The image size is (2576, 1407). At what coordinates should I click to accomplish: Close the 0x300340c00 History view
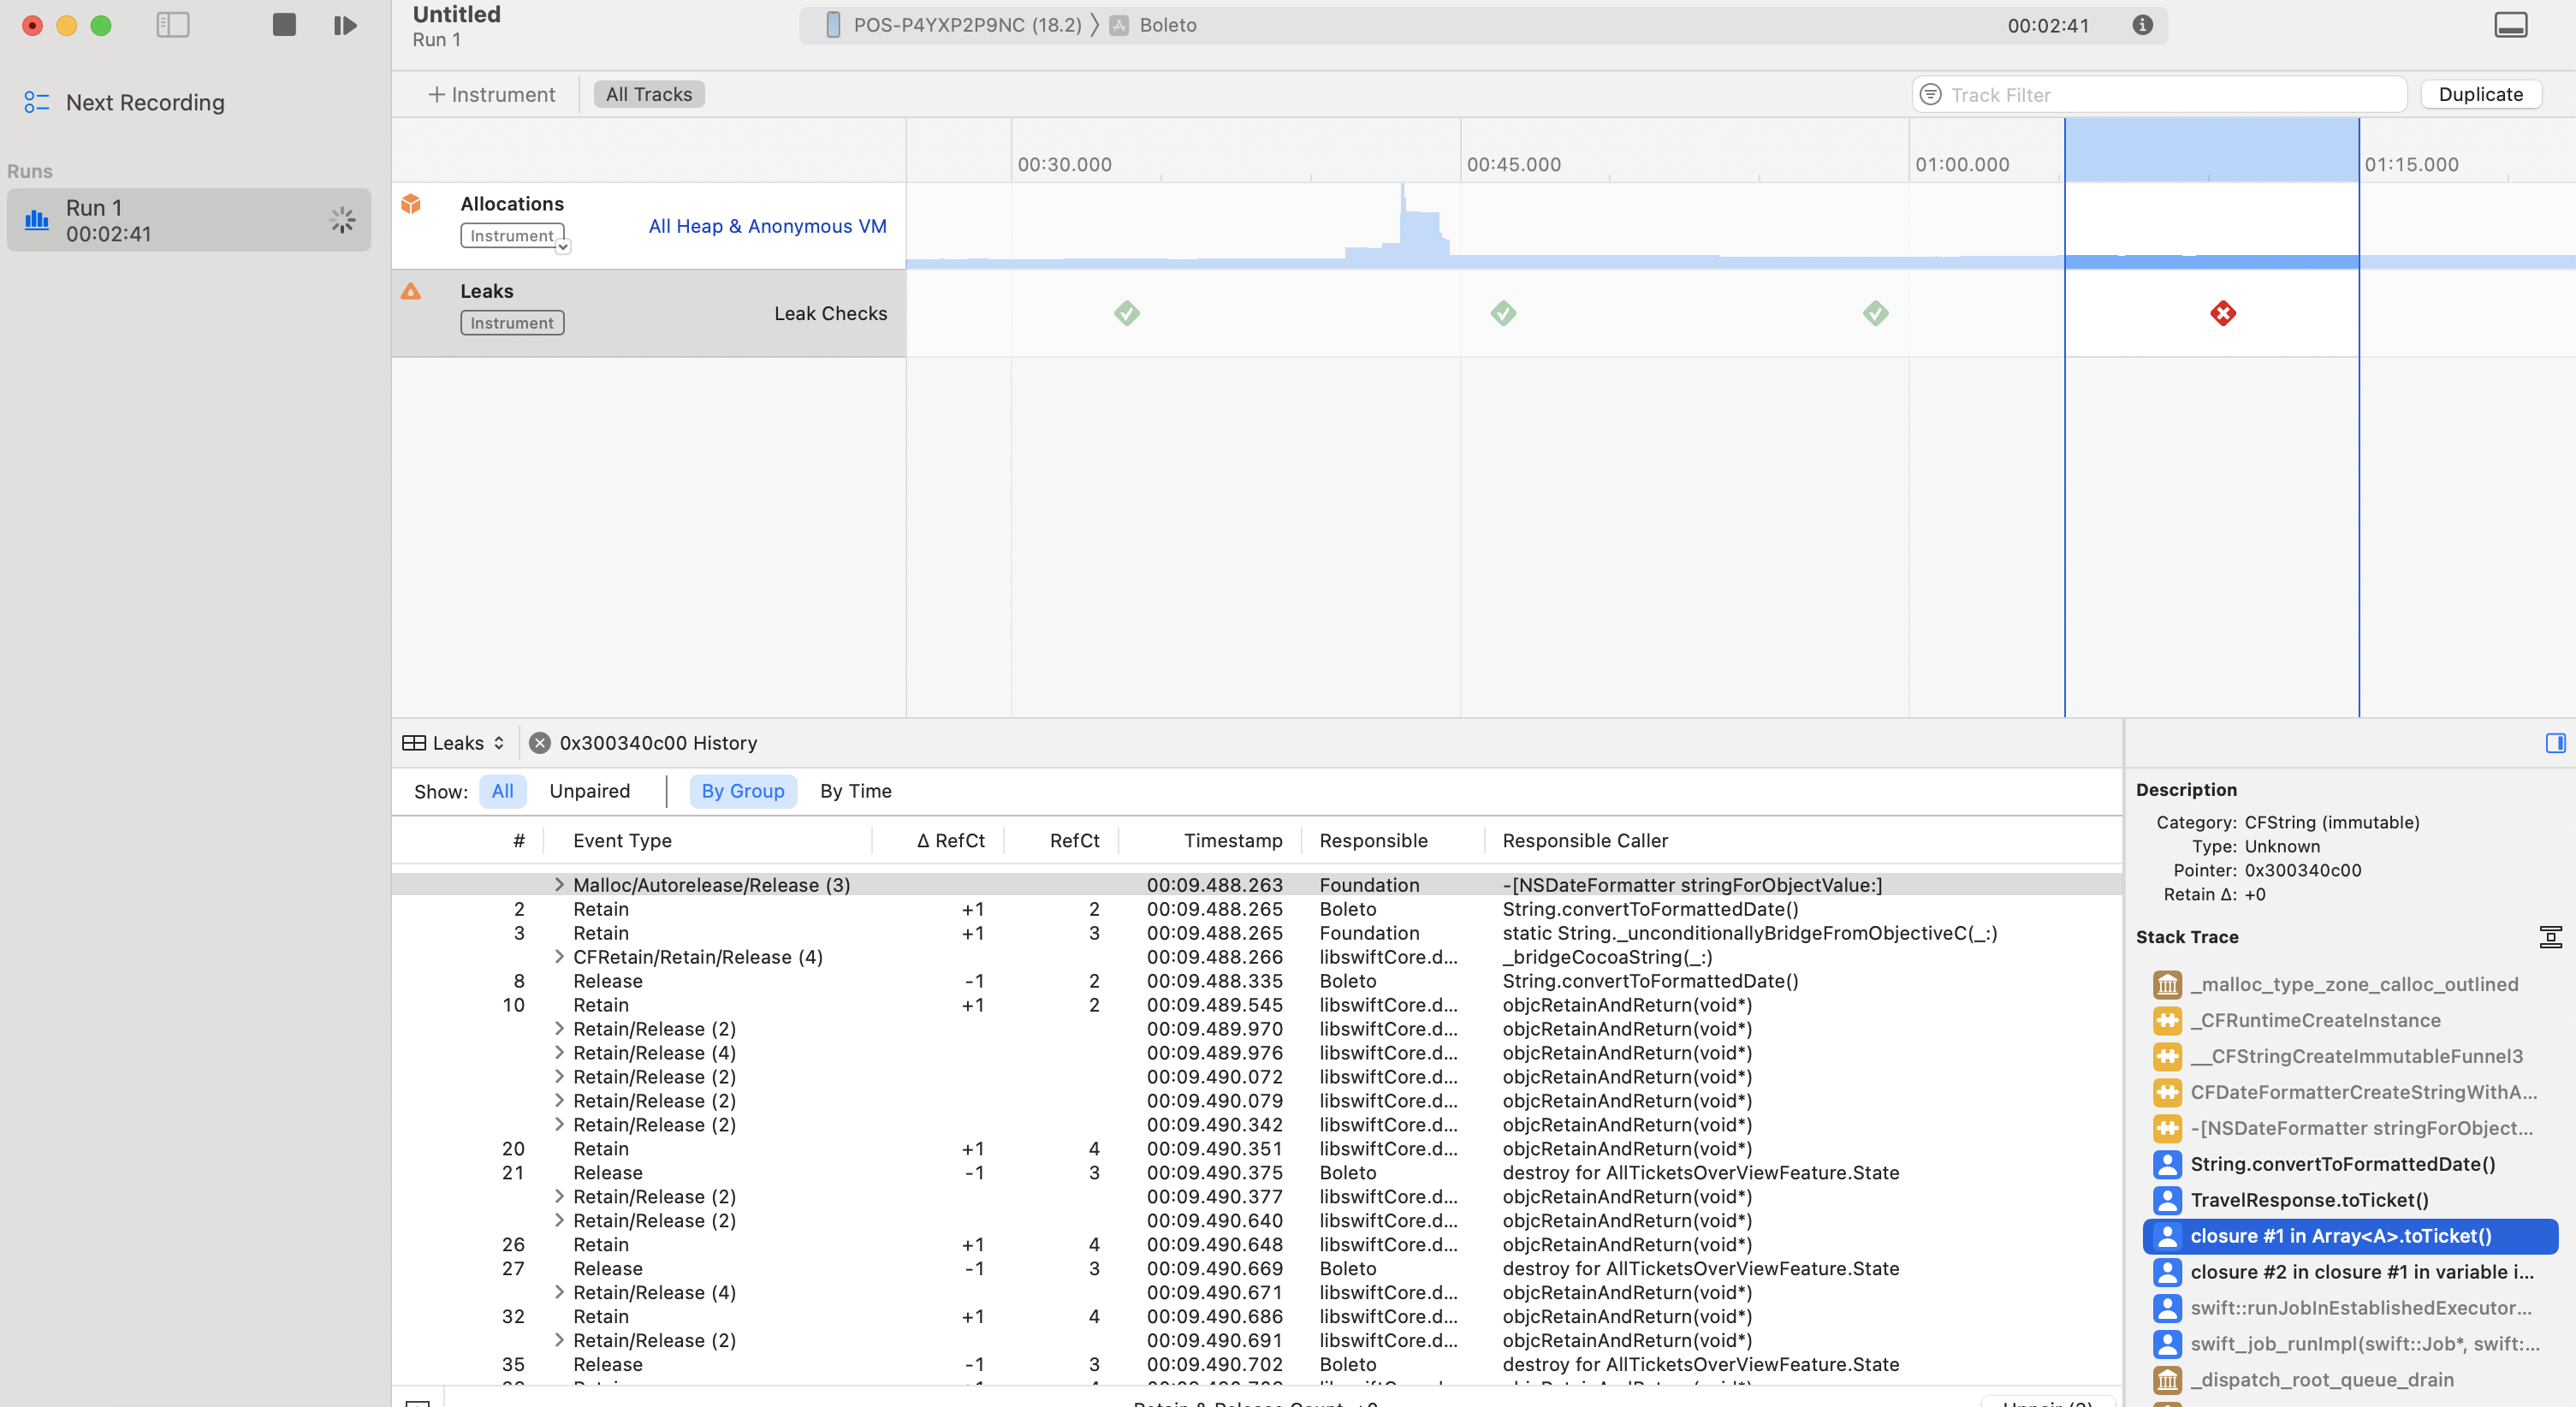coord(540,743)
